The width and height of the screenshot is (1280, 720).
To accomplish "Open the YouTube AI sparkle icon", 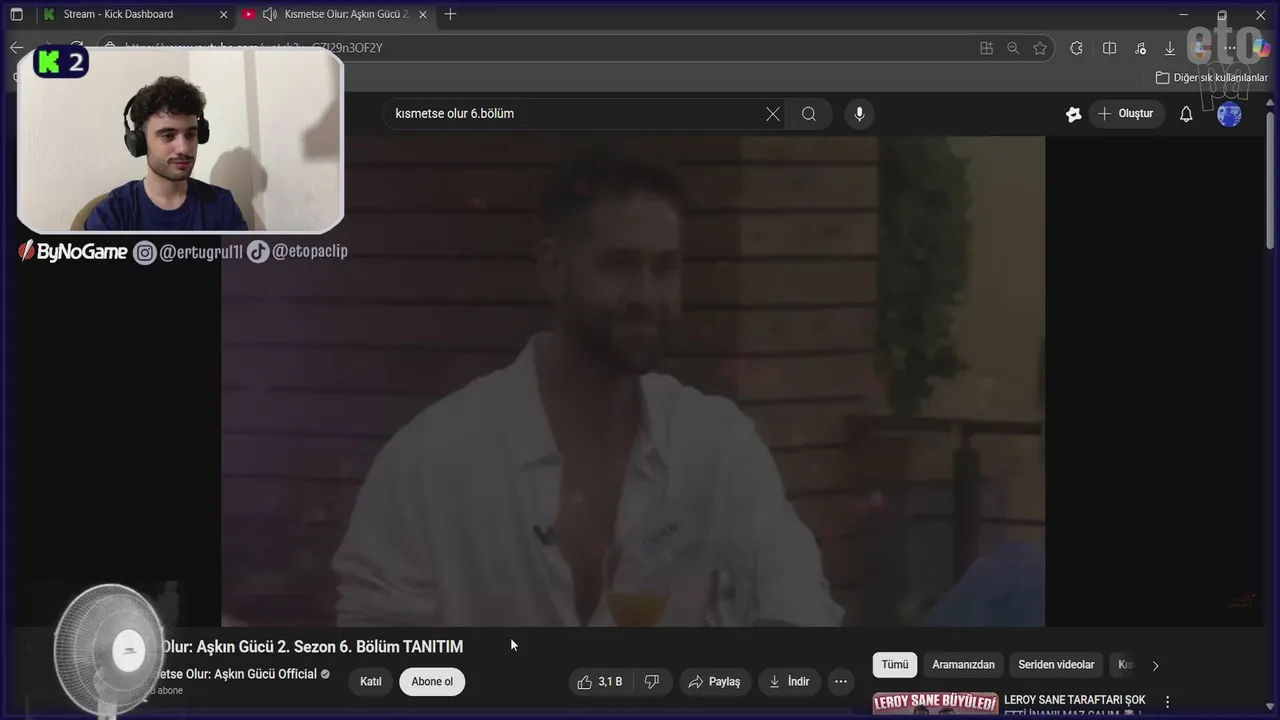I will coord(1074,114).
